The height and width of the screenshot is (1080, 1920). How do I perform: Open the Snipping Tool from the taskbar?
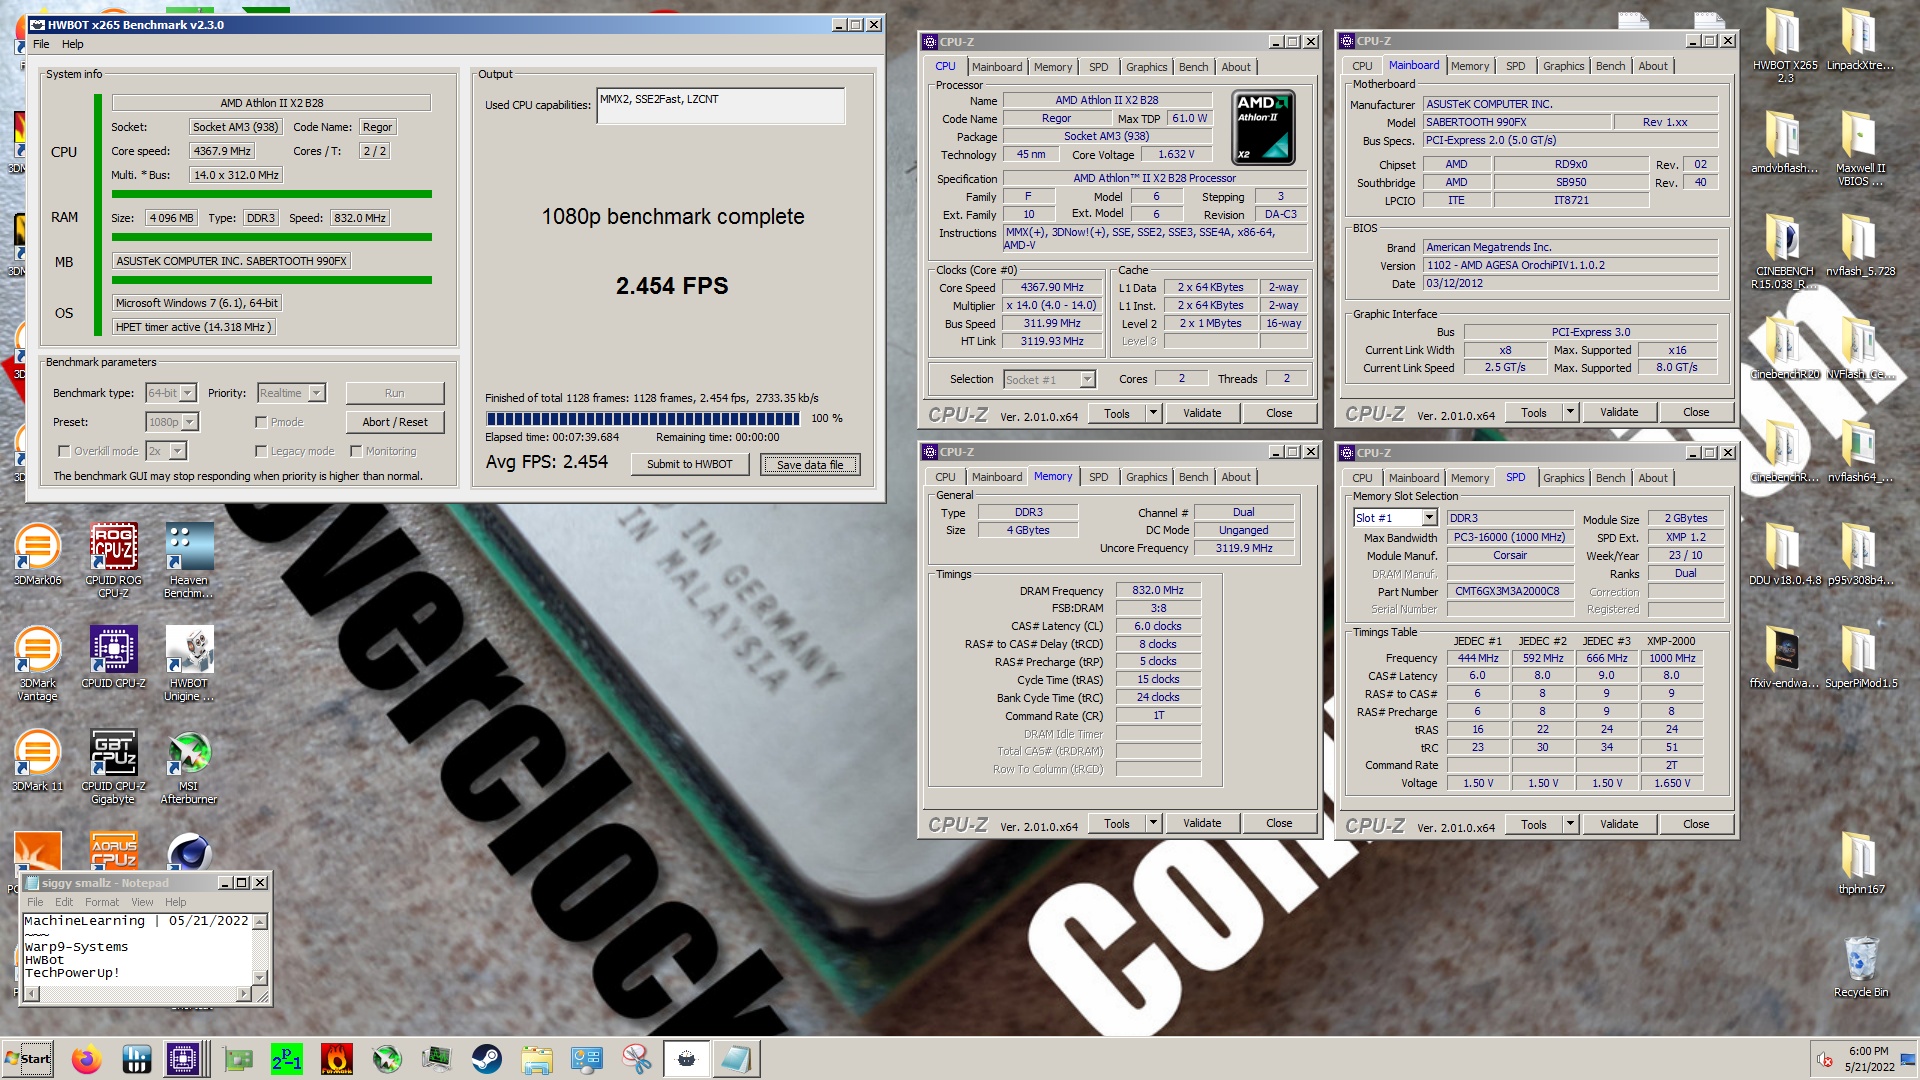point(637,1059)
